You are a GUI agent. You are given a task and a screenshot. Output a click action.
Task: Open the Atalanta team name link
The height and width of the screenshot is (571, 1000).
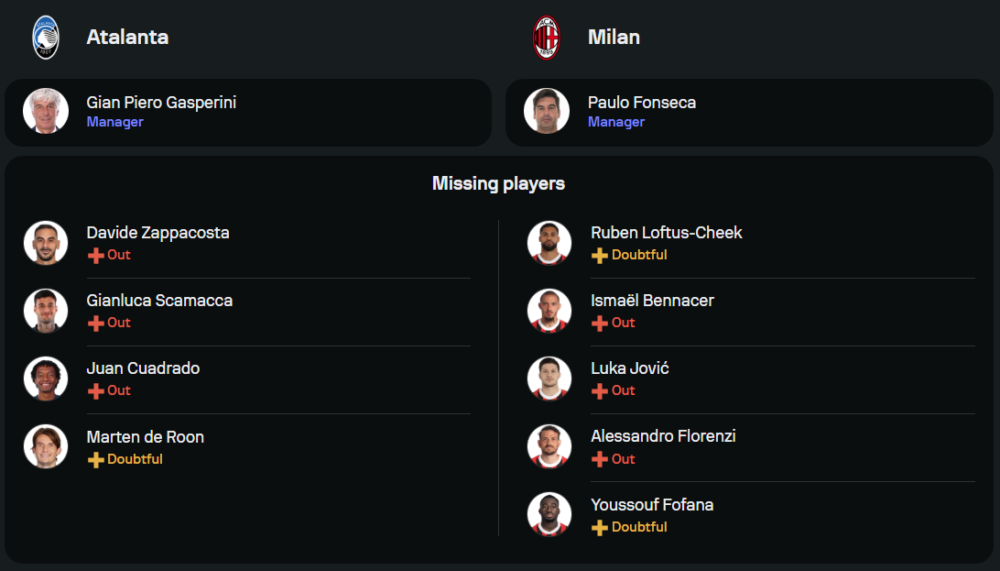[127, 37]
